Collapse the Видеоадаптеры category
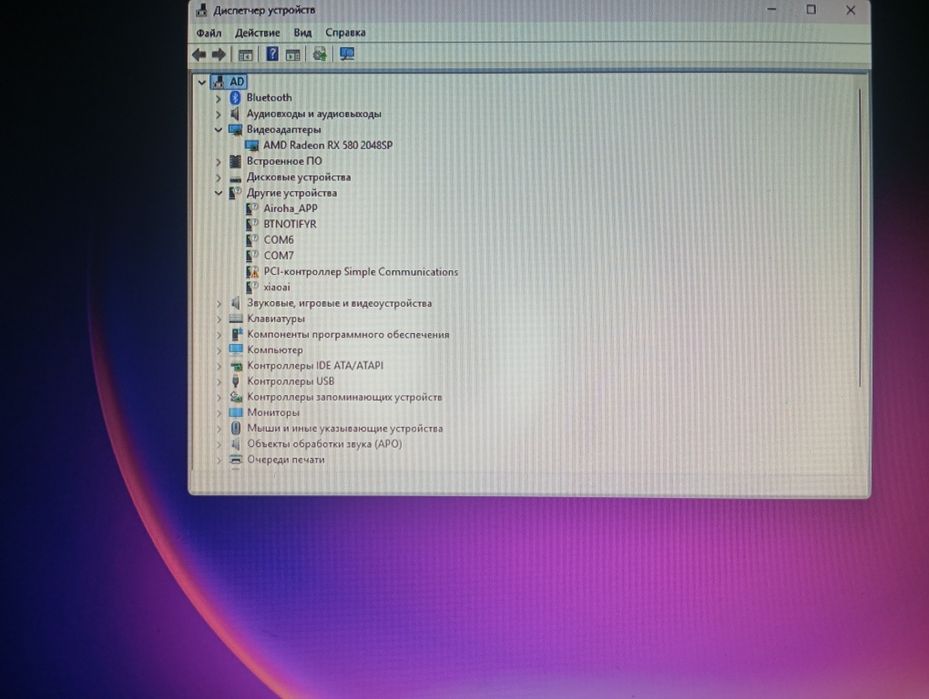Viewport: 929px width, 699px height. tap(218, 130)
